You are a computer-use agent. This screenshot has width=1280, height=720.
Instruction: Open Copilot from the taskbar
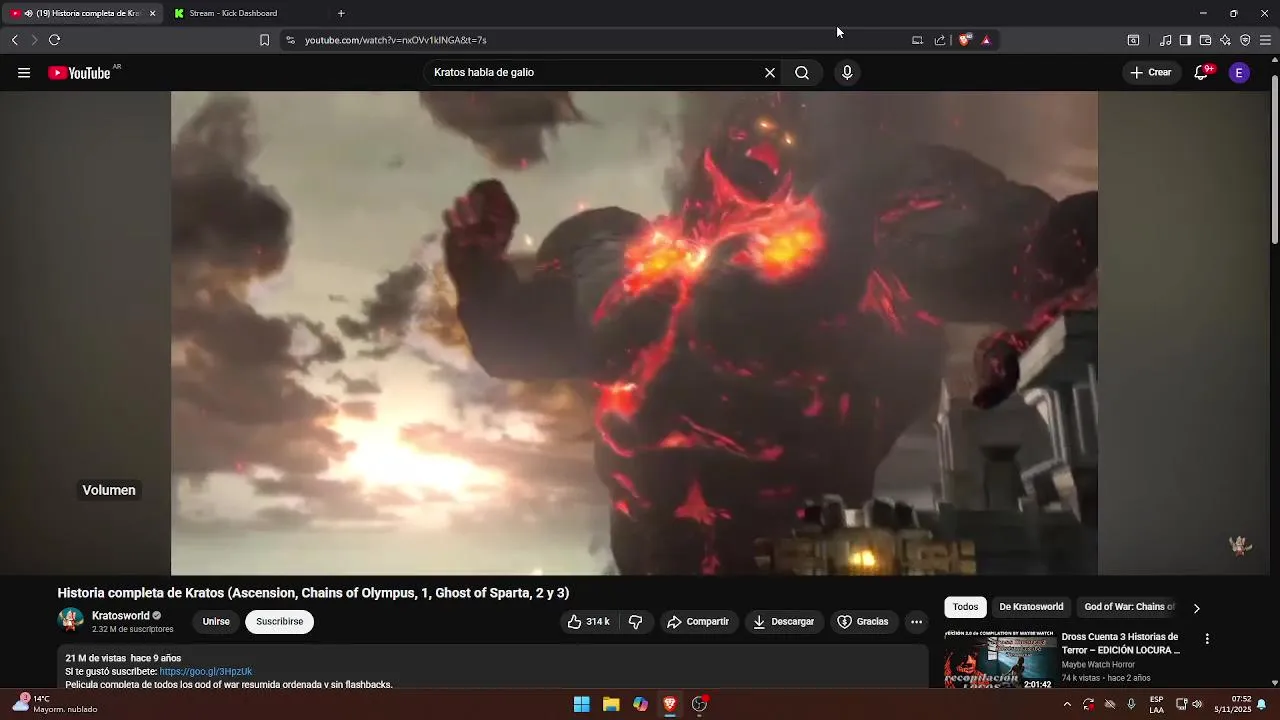(640, 704)
